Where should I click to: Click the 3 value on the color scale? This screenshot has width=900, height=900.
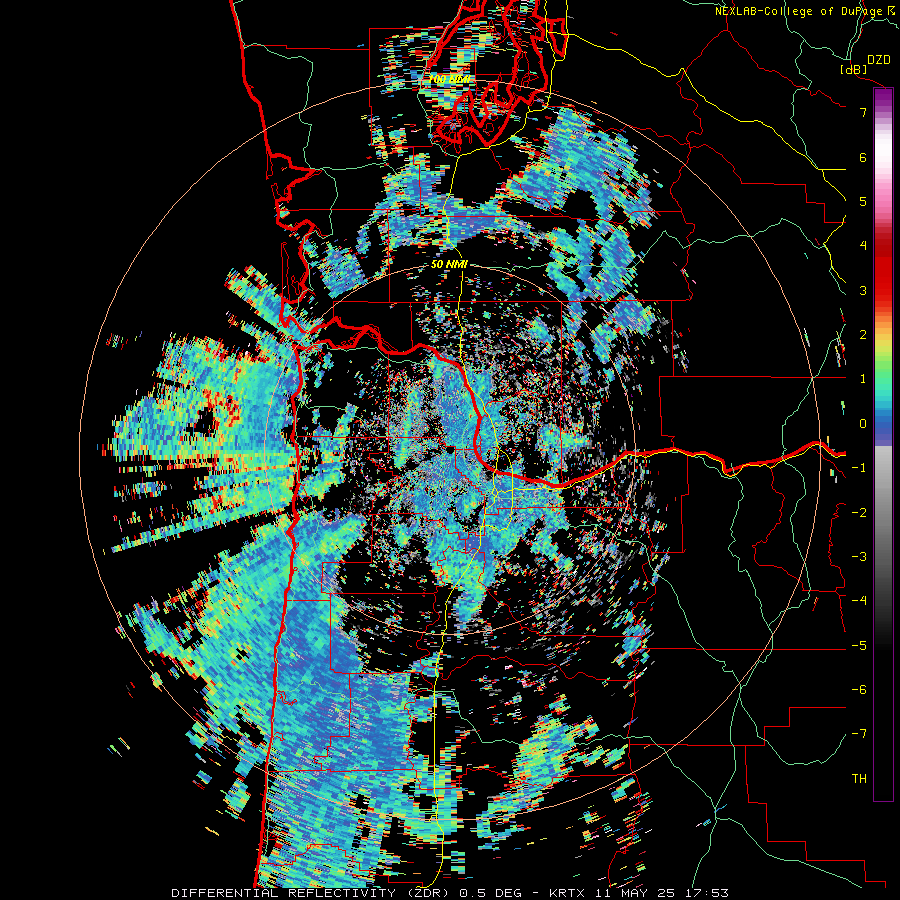[x=863, y=290]
